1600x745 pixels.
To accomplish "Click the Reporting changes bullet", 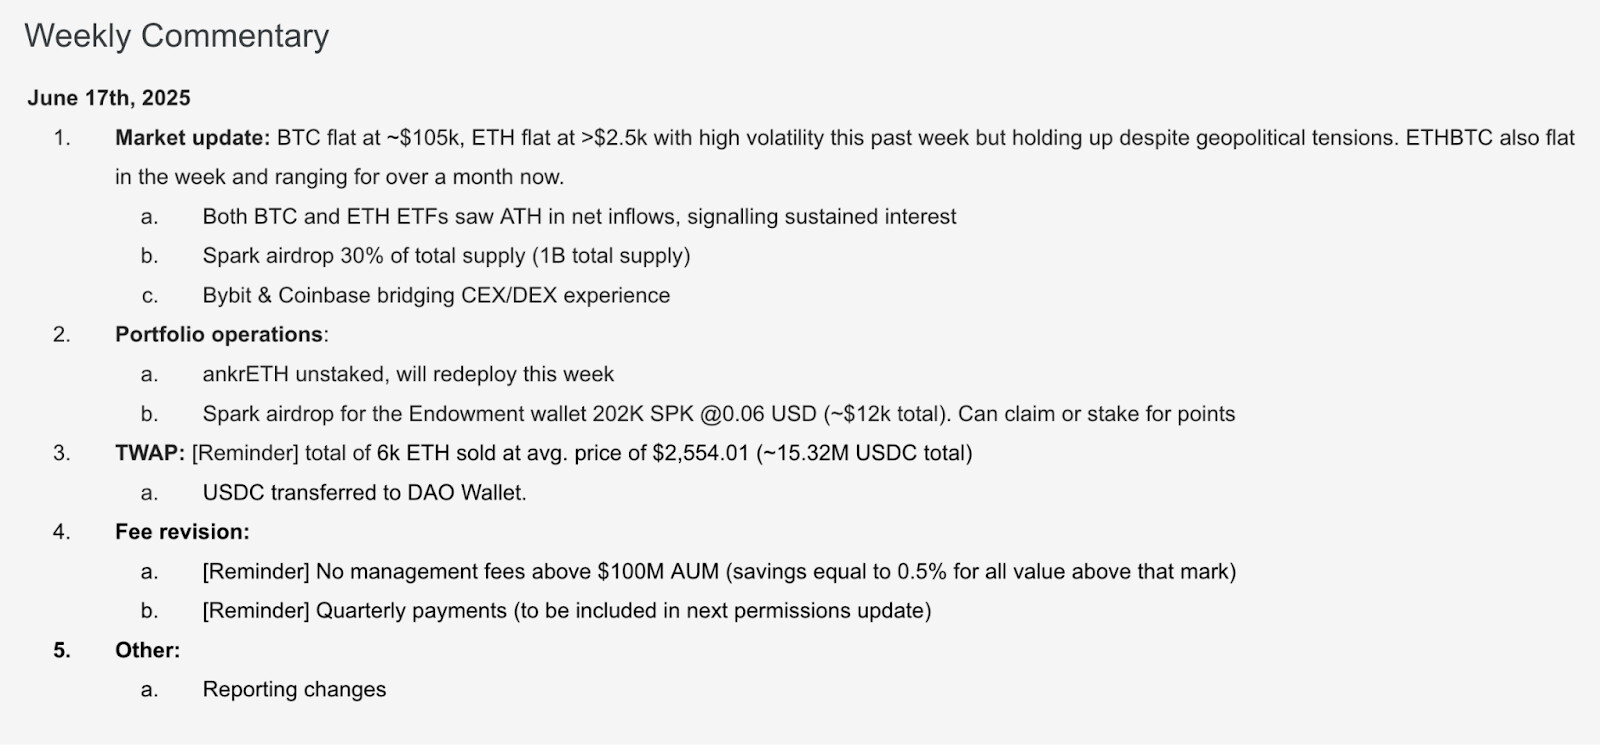I will coord(294,690).
